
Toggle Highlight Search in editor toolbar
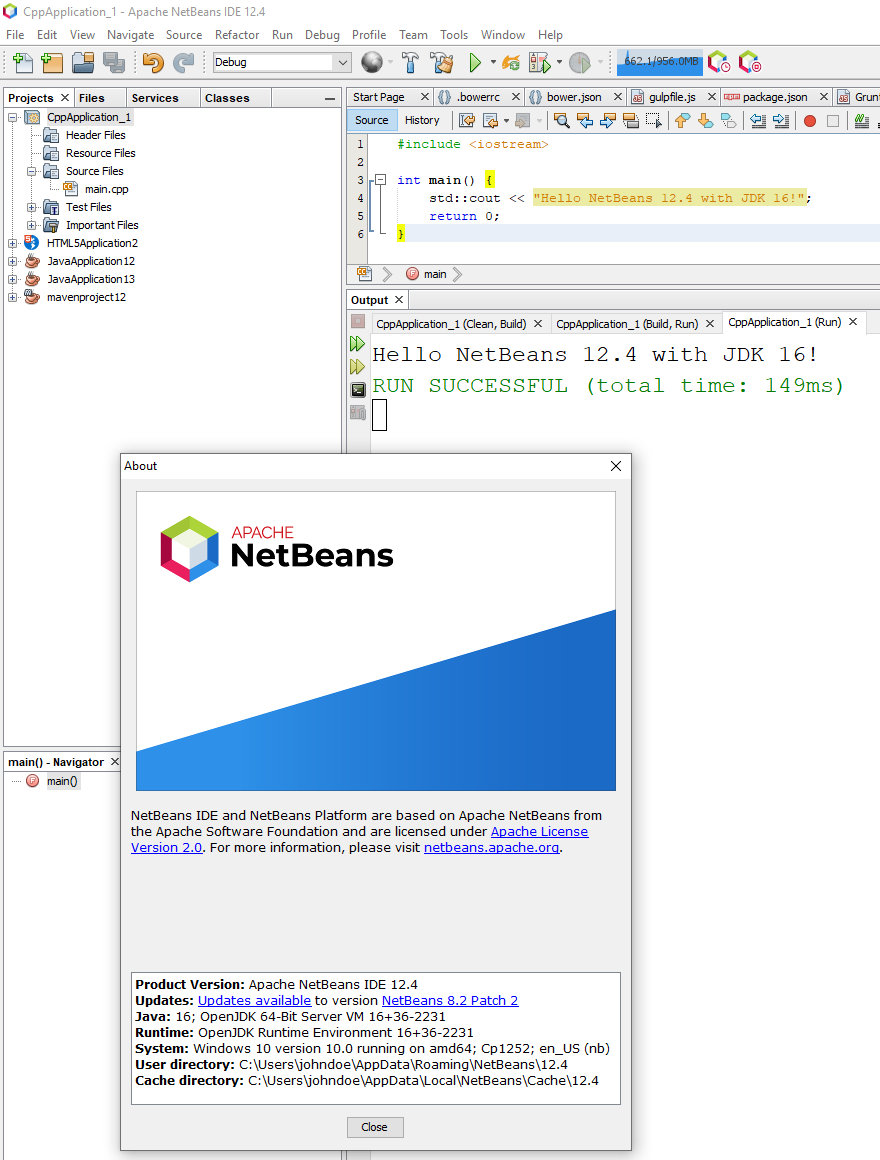(x=631, y=121)
